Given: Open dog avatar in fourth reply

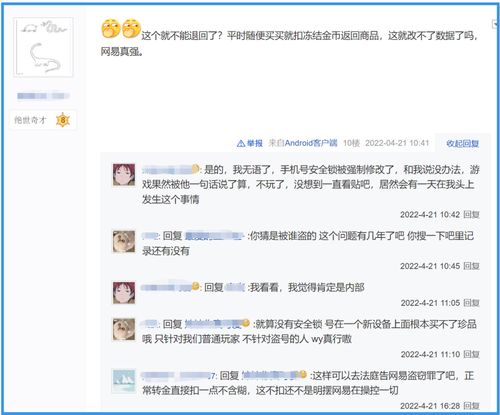Looking at the screenshot, I should click(x=124, y=329).
